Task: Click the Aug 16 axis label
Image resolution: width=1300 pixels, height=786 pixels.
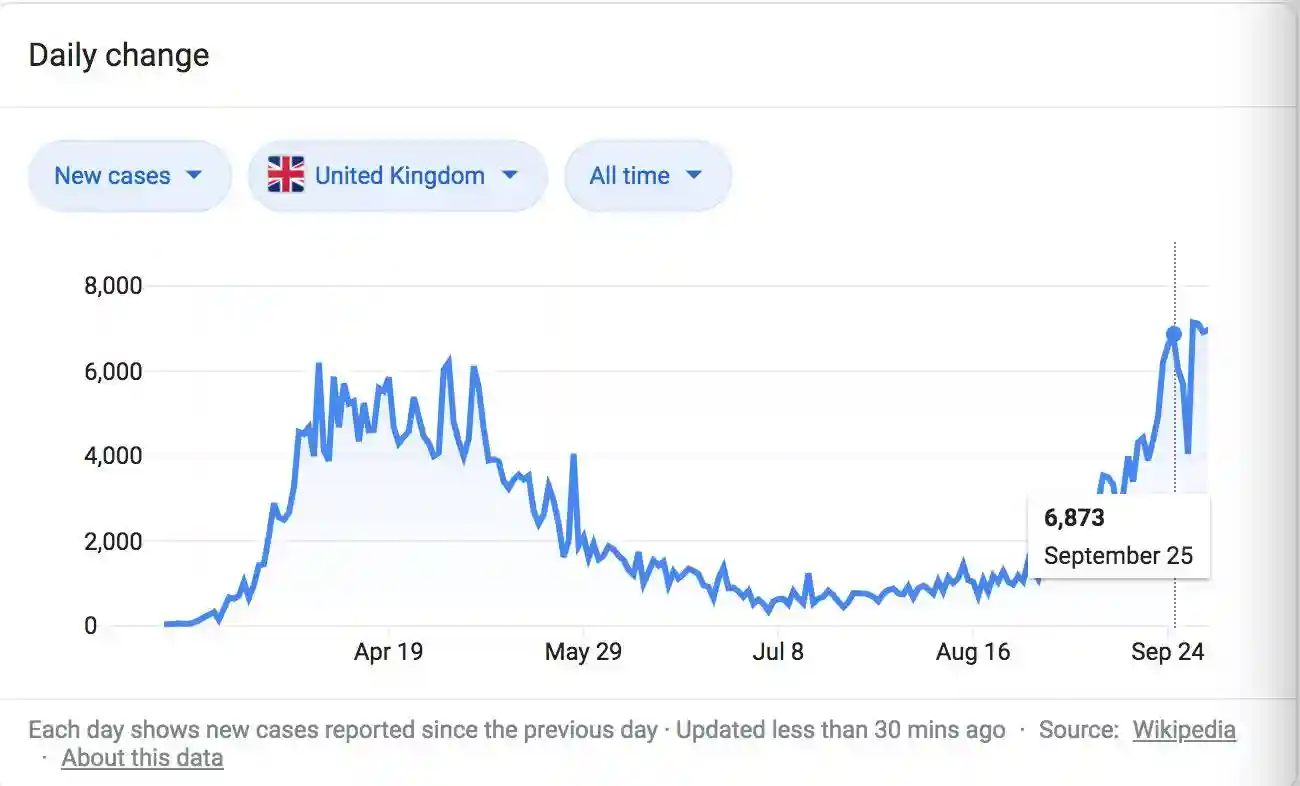Action: click(973, 652)
